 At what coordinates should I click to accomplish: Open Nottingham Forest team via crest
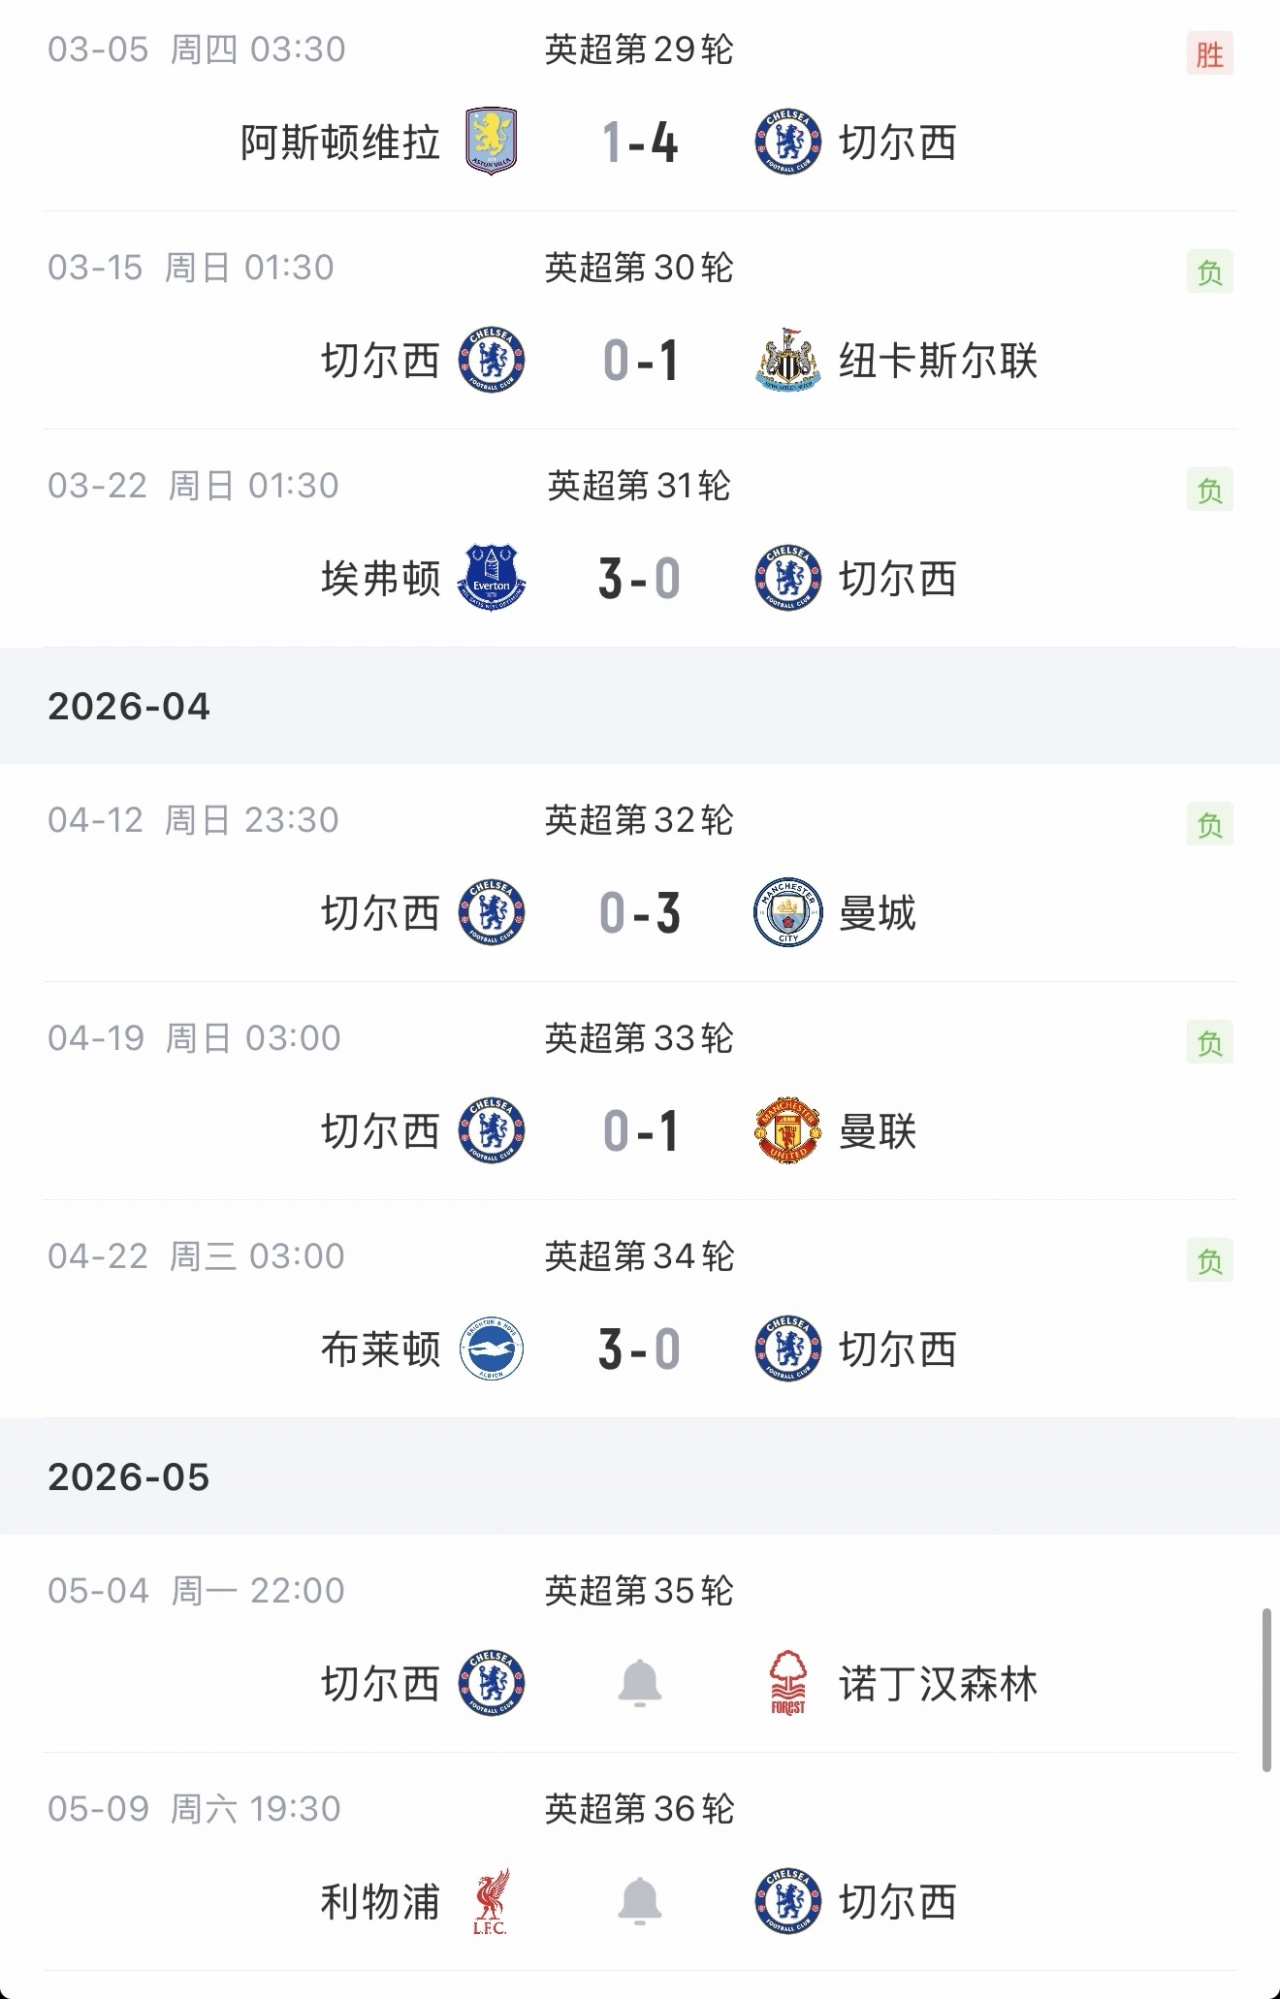click(788, 1683)
